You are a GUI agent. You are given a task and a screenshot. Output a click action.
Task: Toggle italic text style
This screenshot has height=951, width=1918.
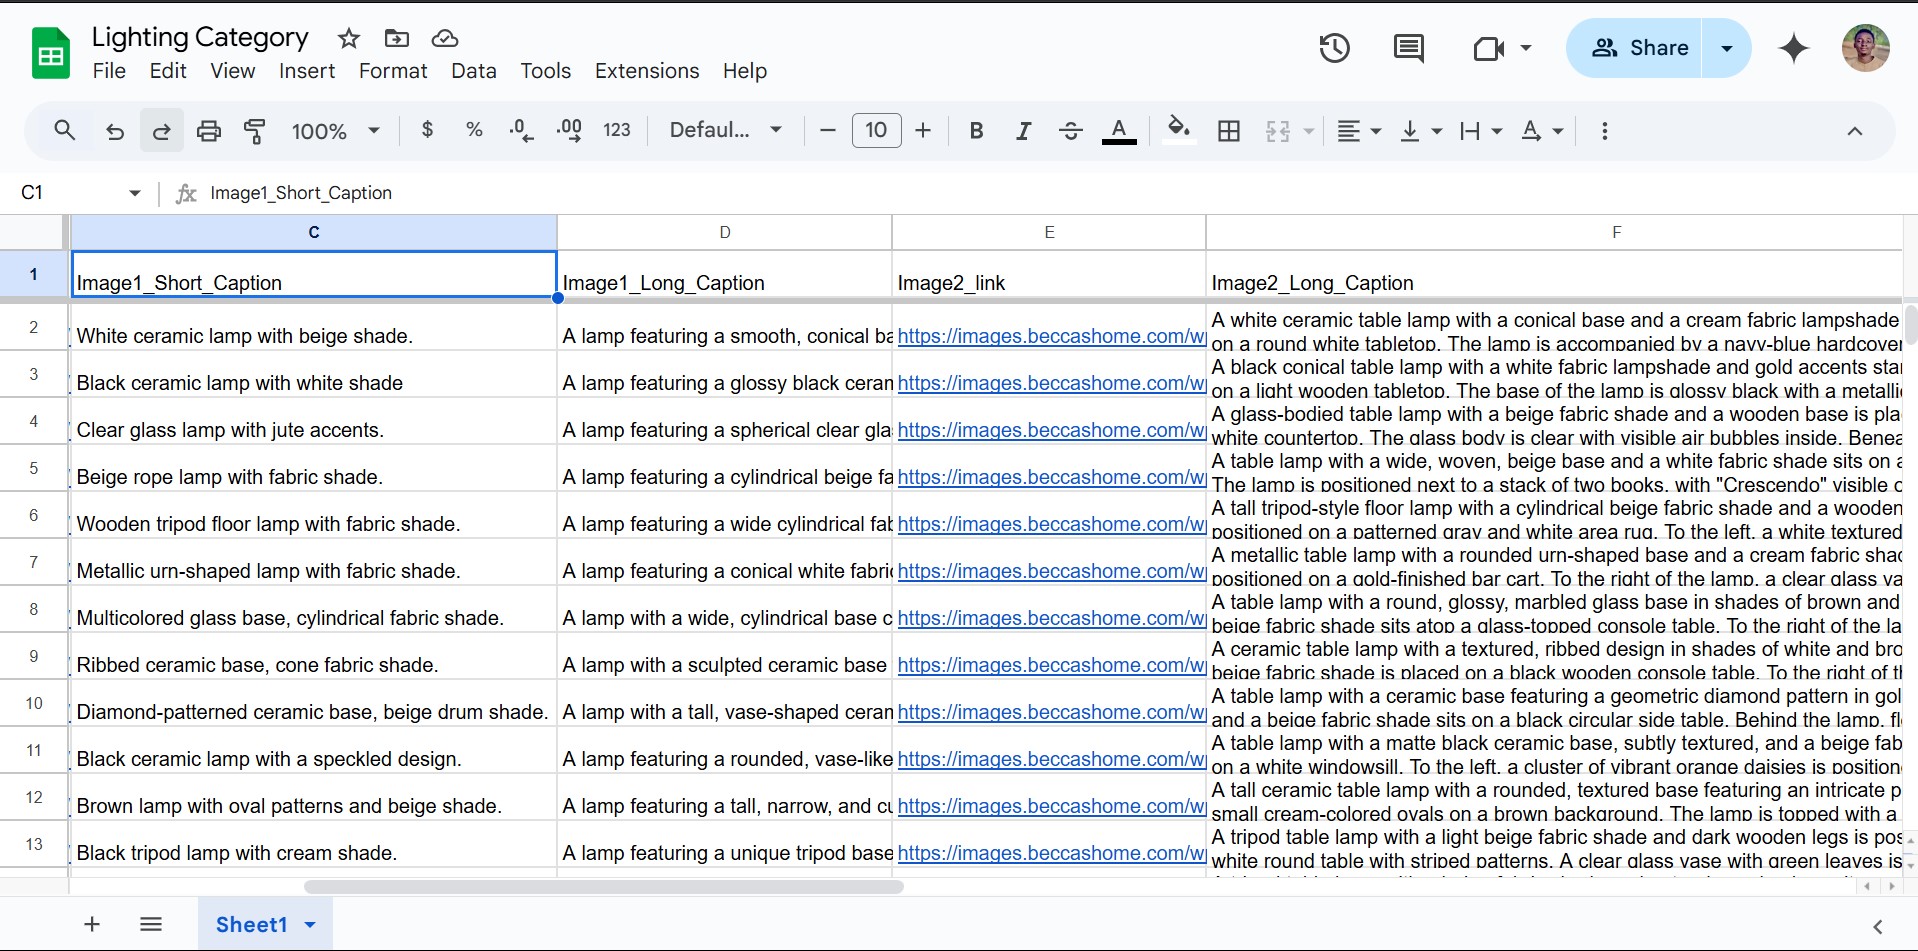1023,131
